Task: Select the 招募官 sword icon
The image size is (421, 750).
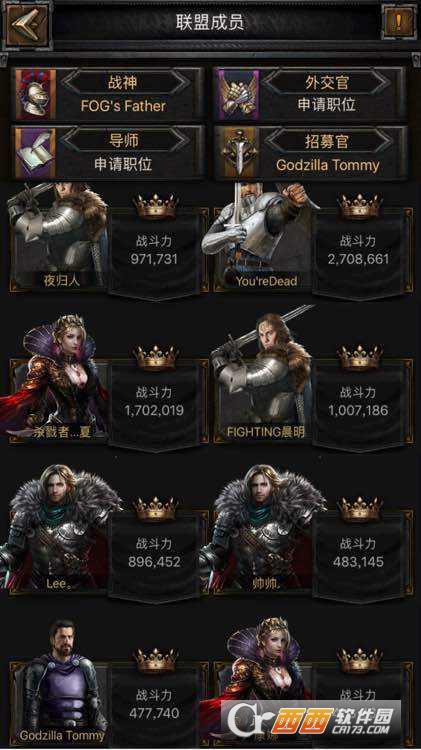Action: point(239,153)
